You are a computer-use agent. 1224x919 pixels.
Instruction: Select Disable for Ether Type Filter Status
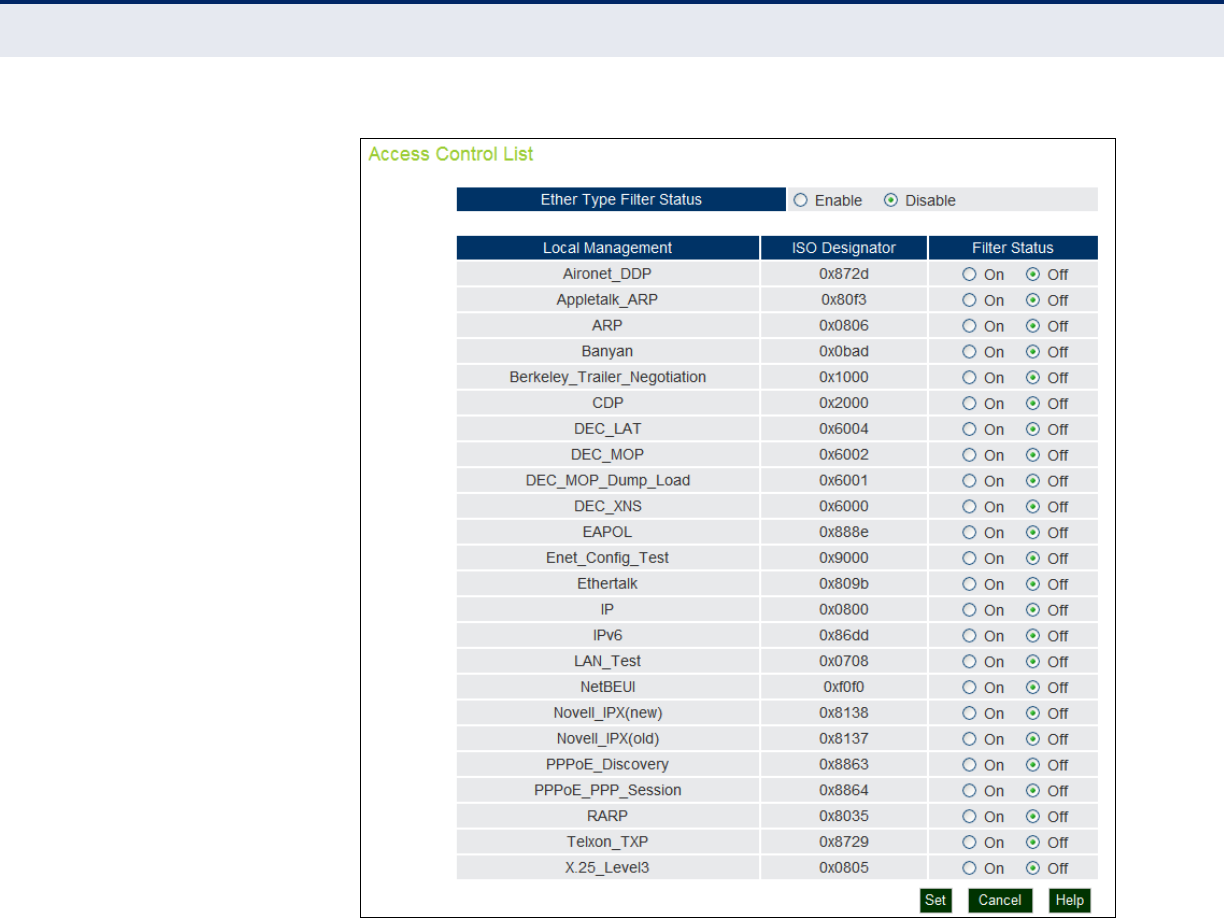(891, 200)
